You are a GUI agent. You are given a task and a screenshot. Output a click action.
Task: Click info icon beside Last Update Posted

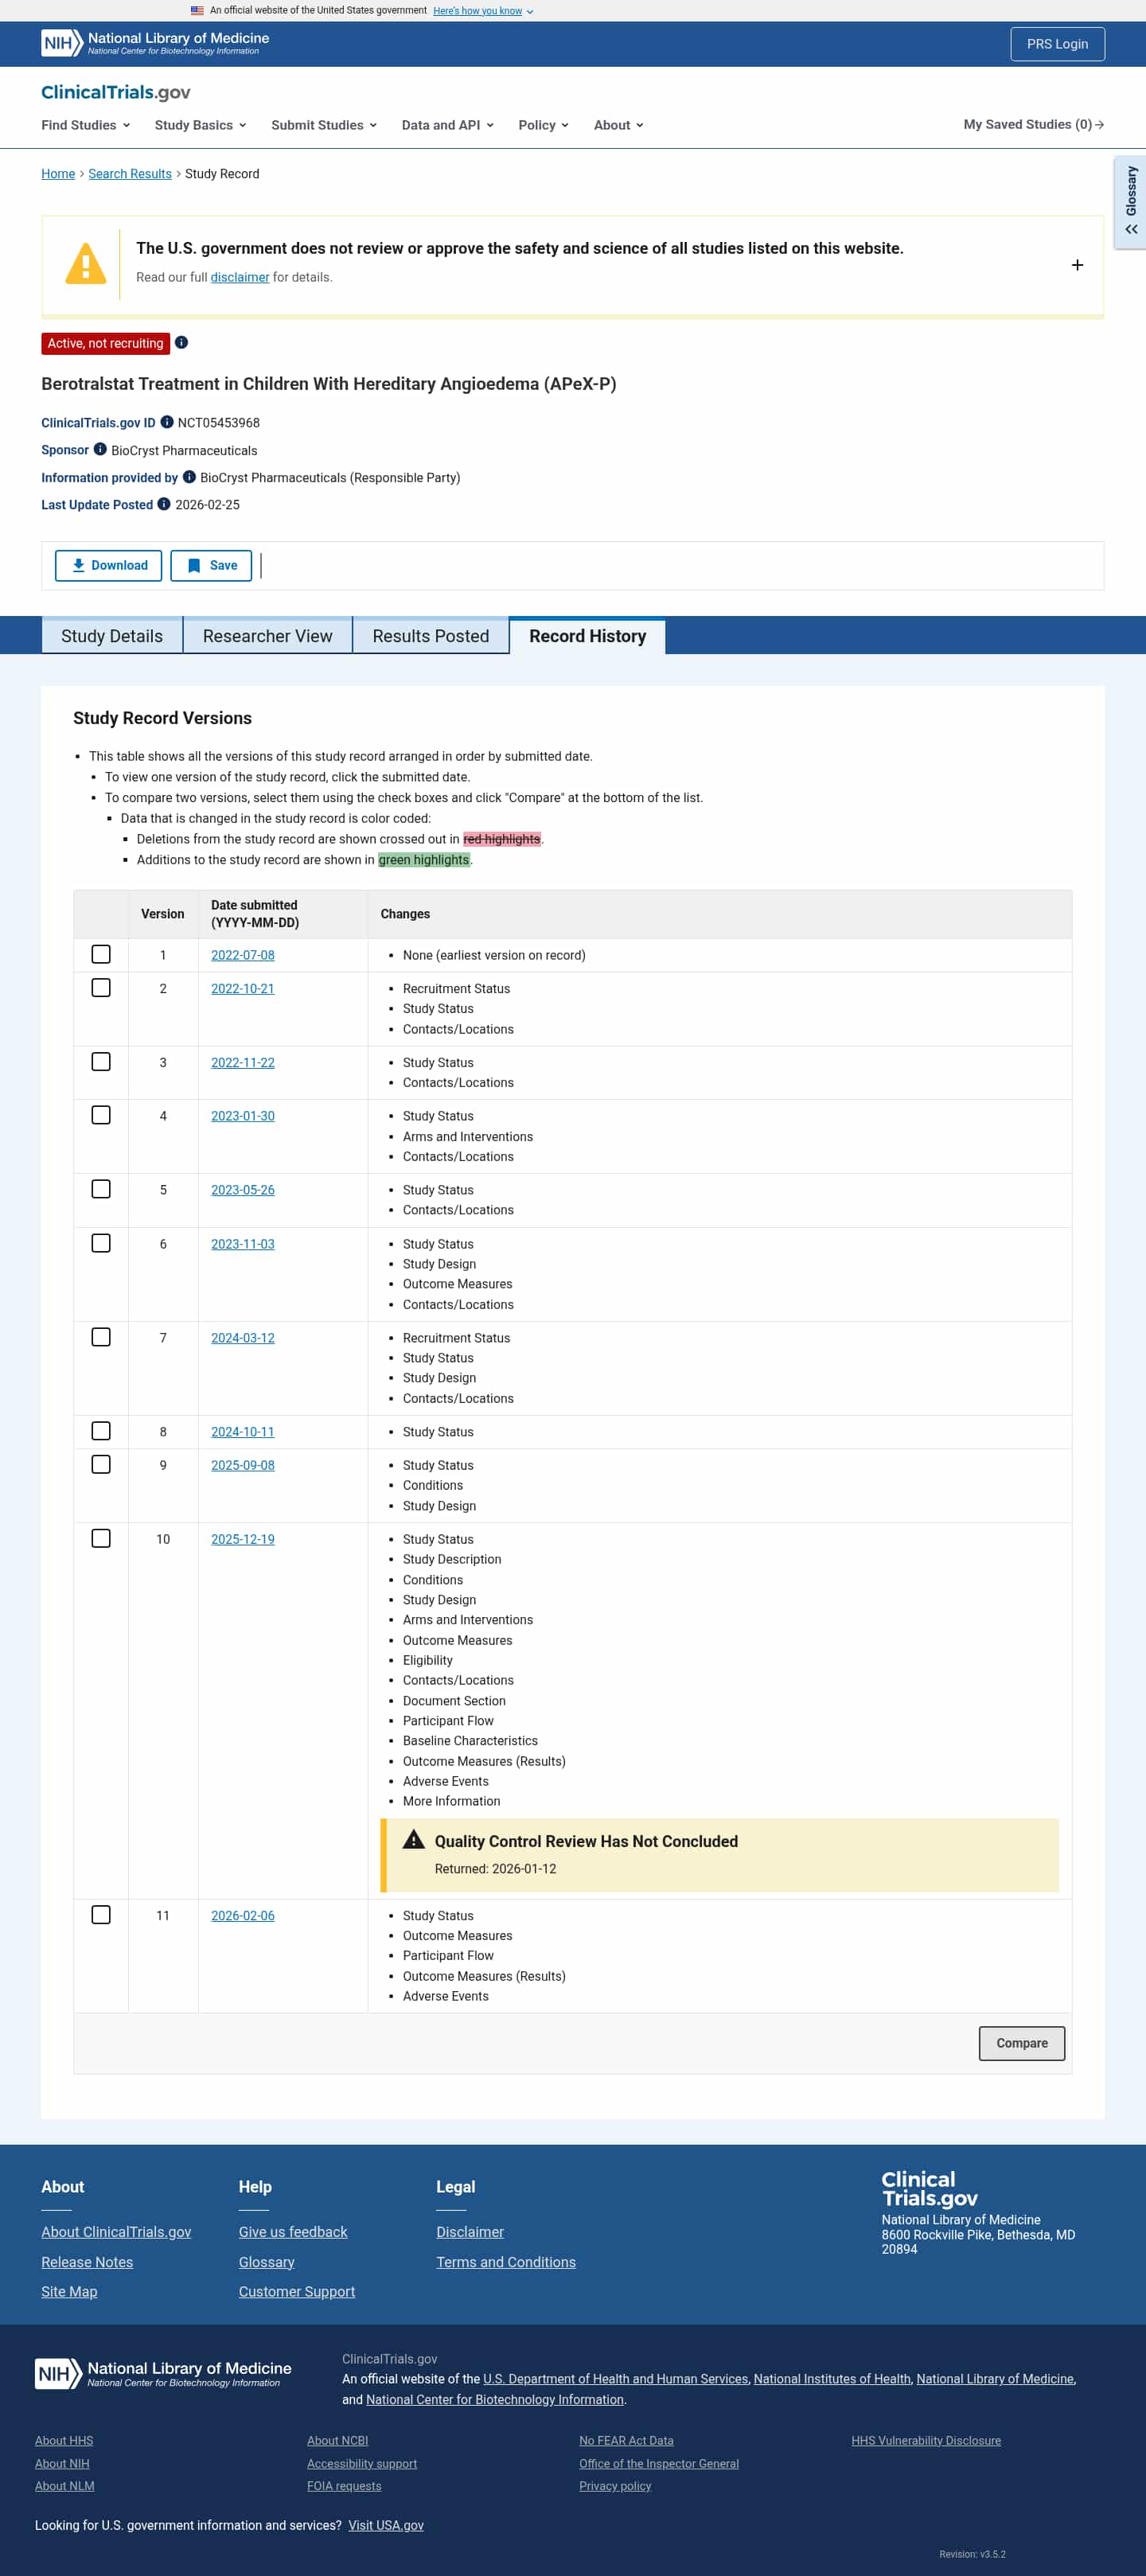[164, 504]
